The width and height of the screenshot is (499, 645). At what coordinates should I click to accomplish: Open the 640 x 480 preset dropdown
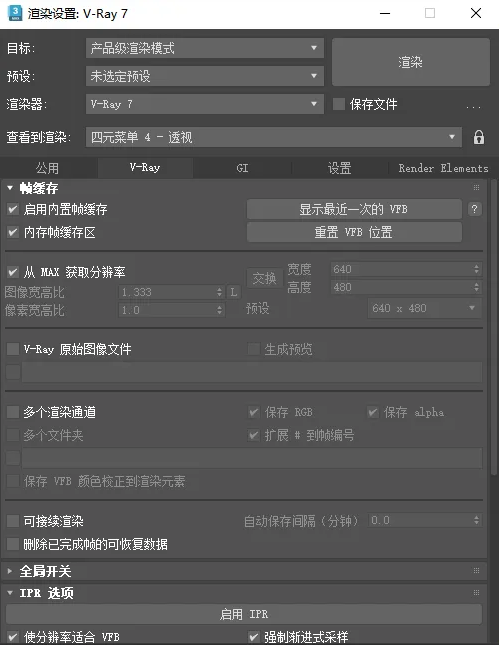(x=424, y=308)
